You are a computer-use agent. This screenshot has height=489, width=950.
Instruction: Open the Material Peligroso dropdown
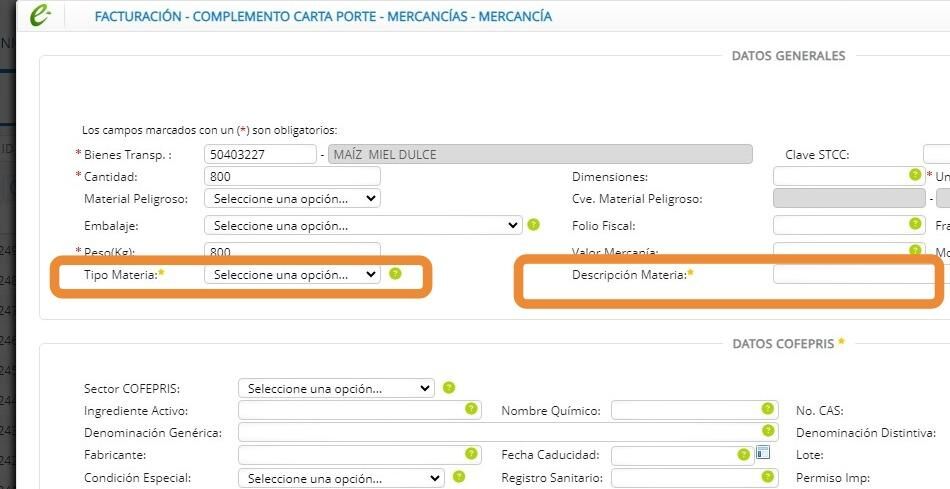point(292,199)
